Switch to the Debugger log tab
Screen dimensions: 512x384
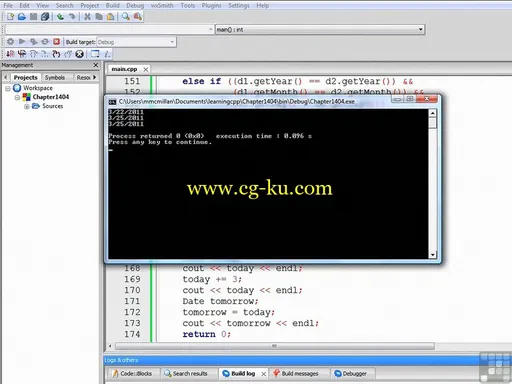tap(351, 374)
